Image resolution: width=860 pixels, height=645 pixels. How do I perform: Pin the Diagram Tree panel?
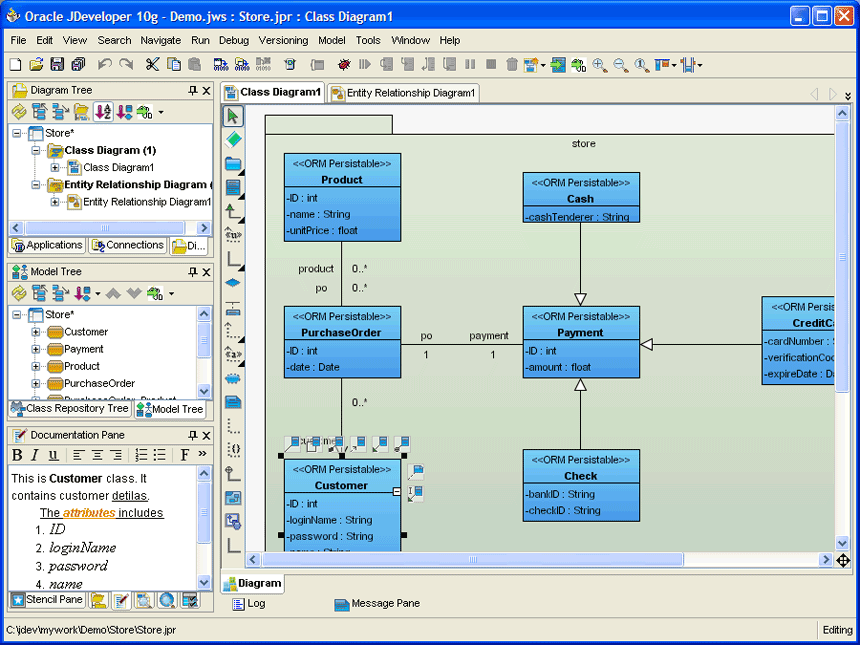(193, 90)
